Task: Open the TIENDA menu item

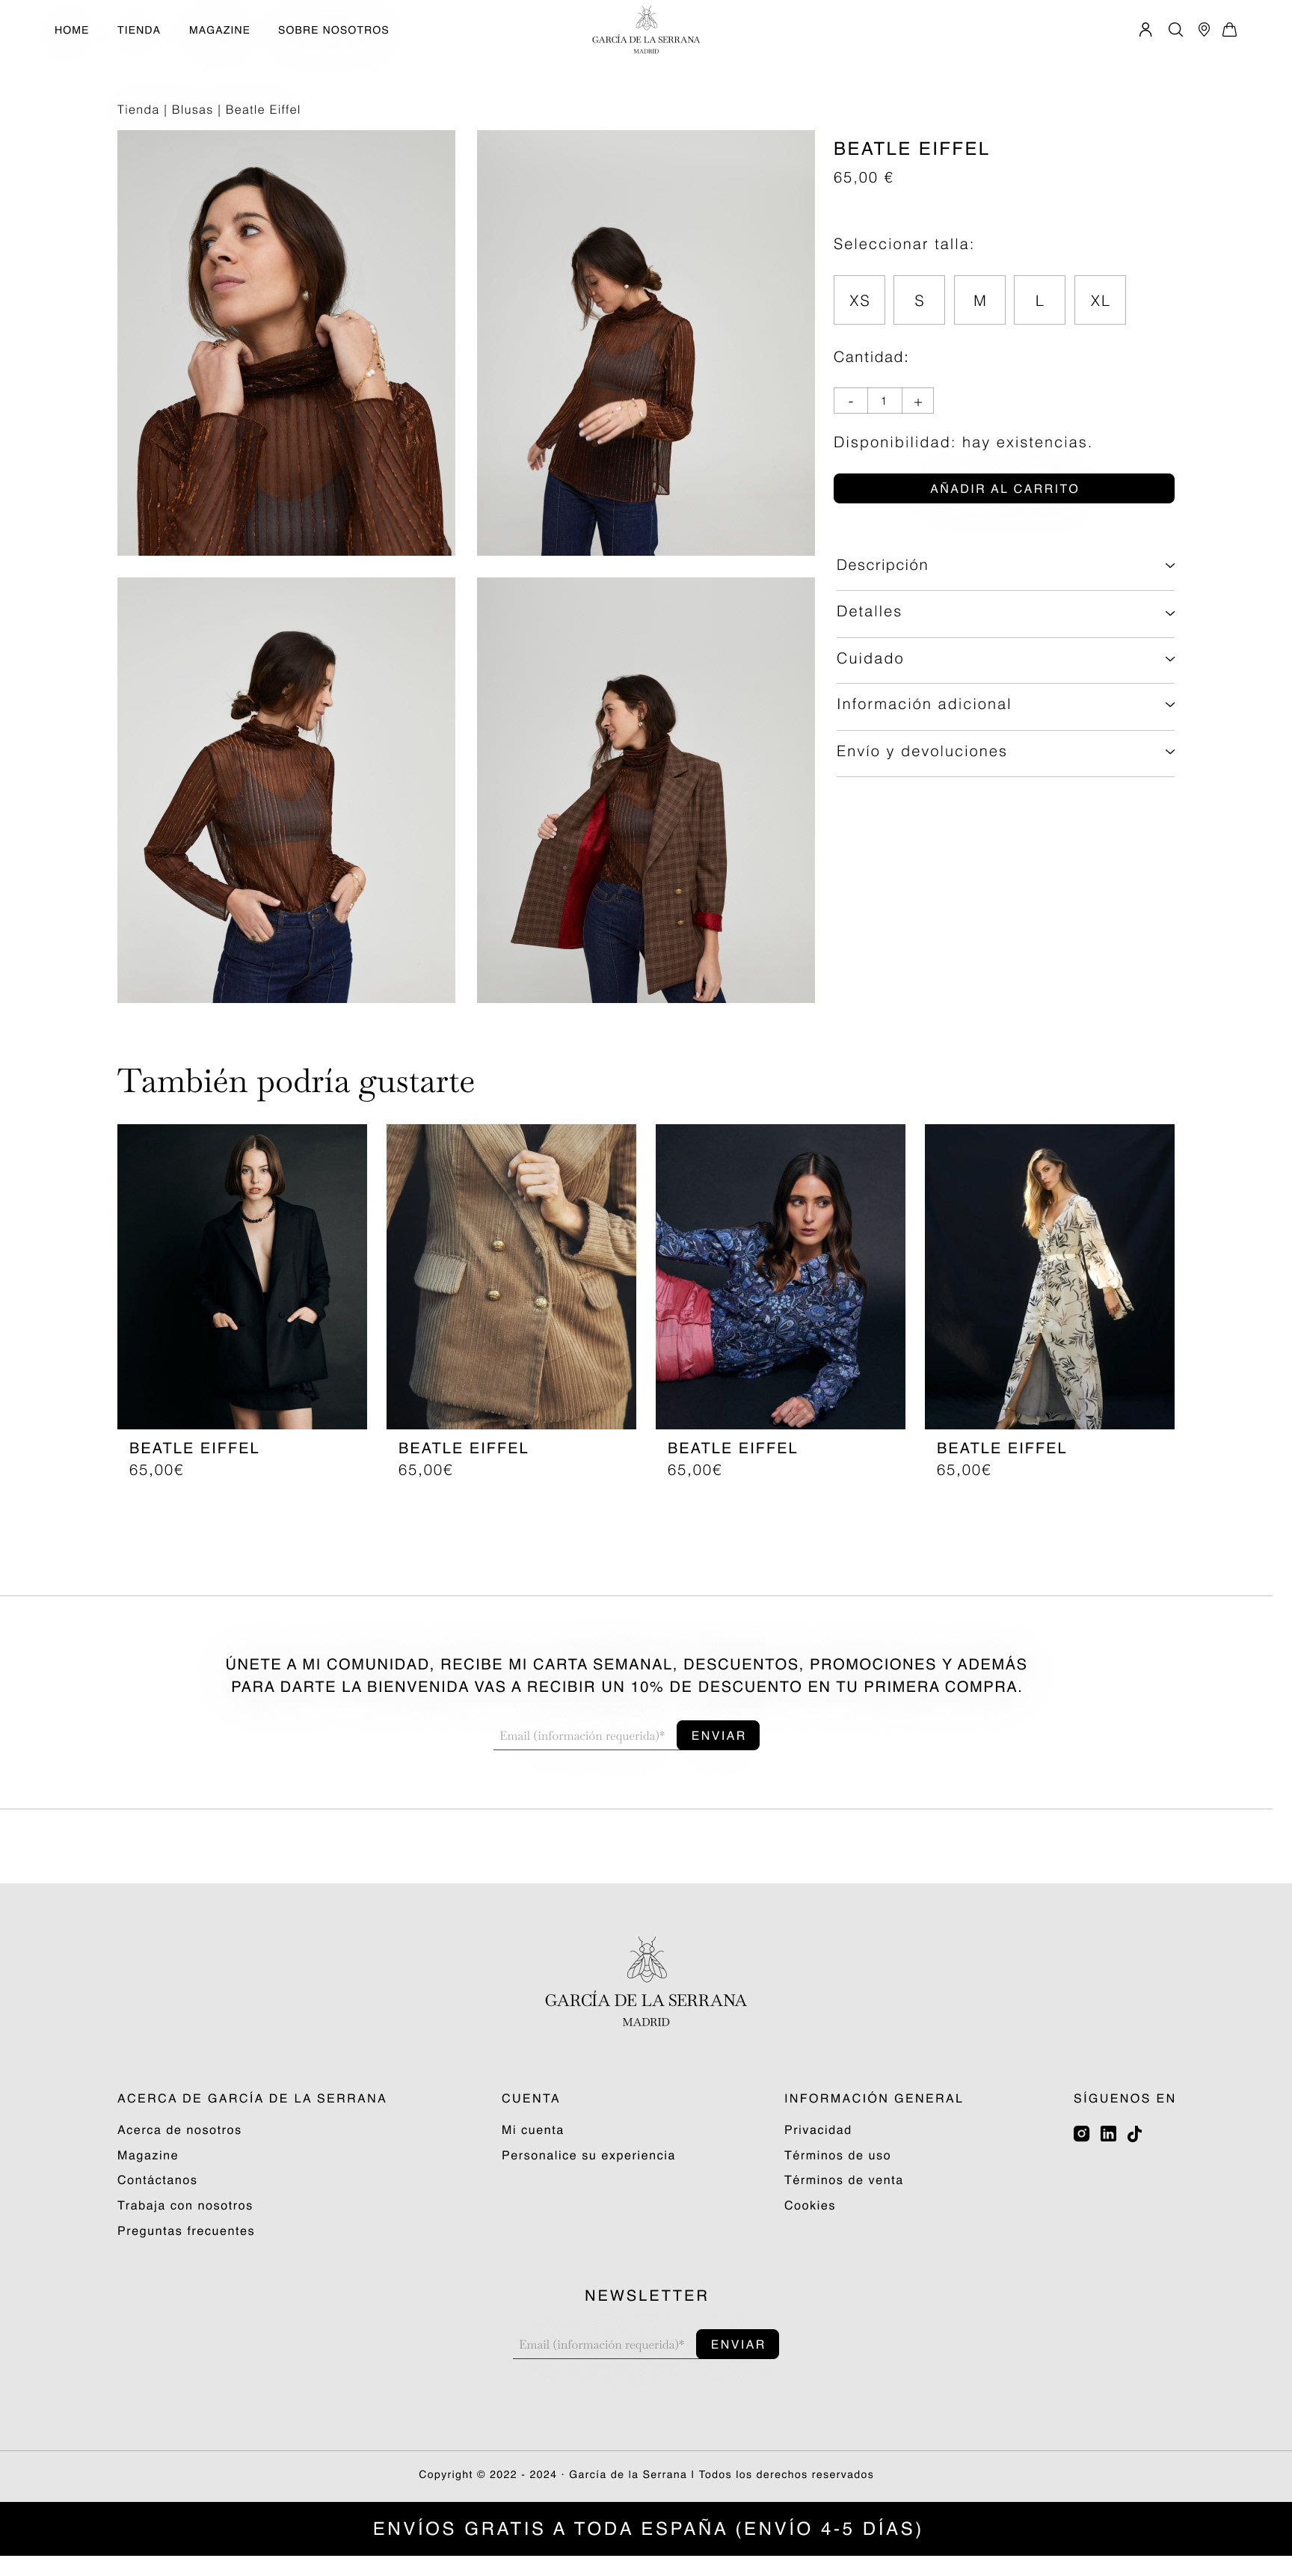Action: click(139, 30)
